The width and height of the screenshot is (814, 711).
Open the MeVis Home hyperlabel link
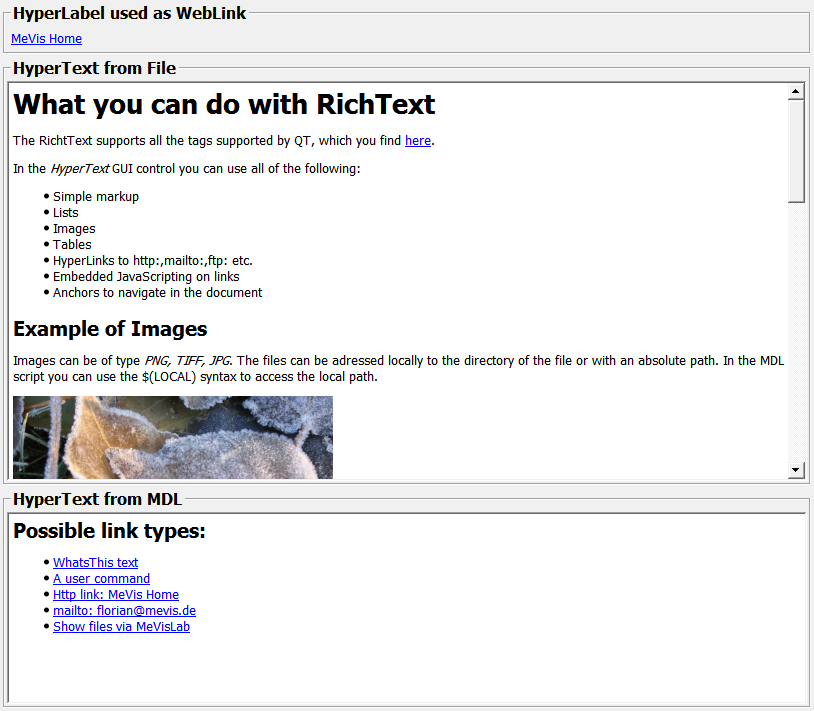pos(46,39)
